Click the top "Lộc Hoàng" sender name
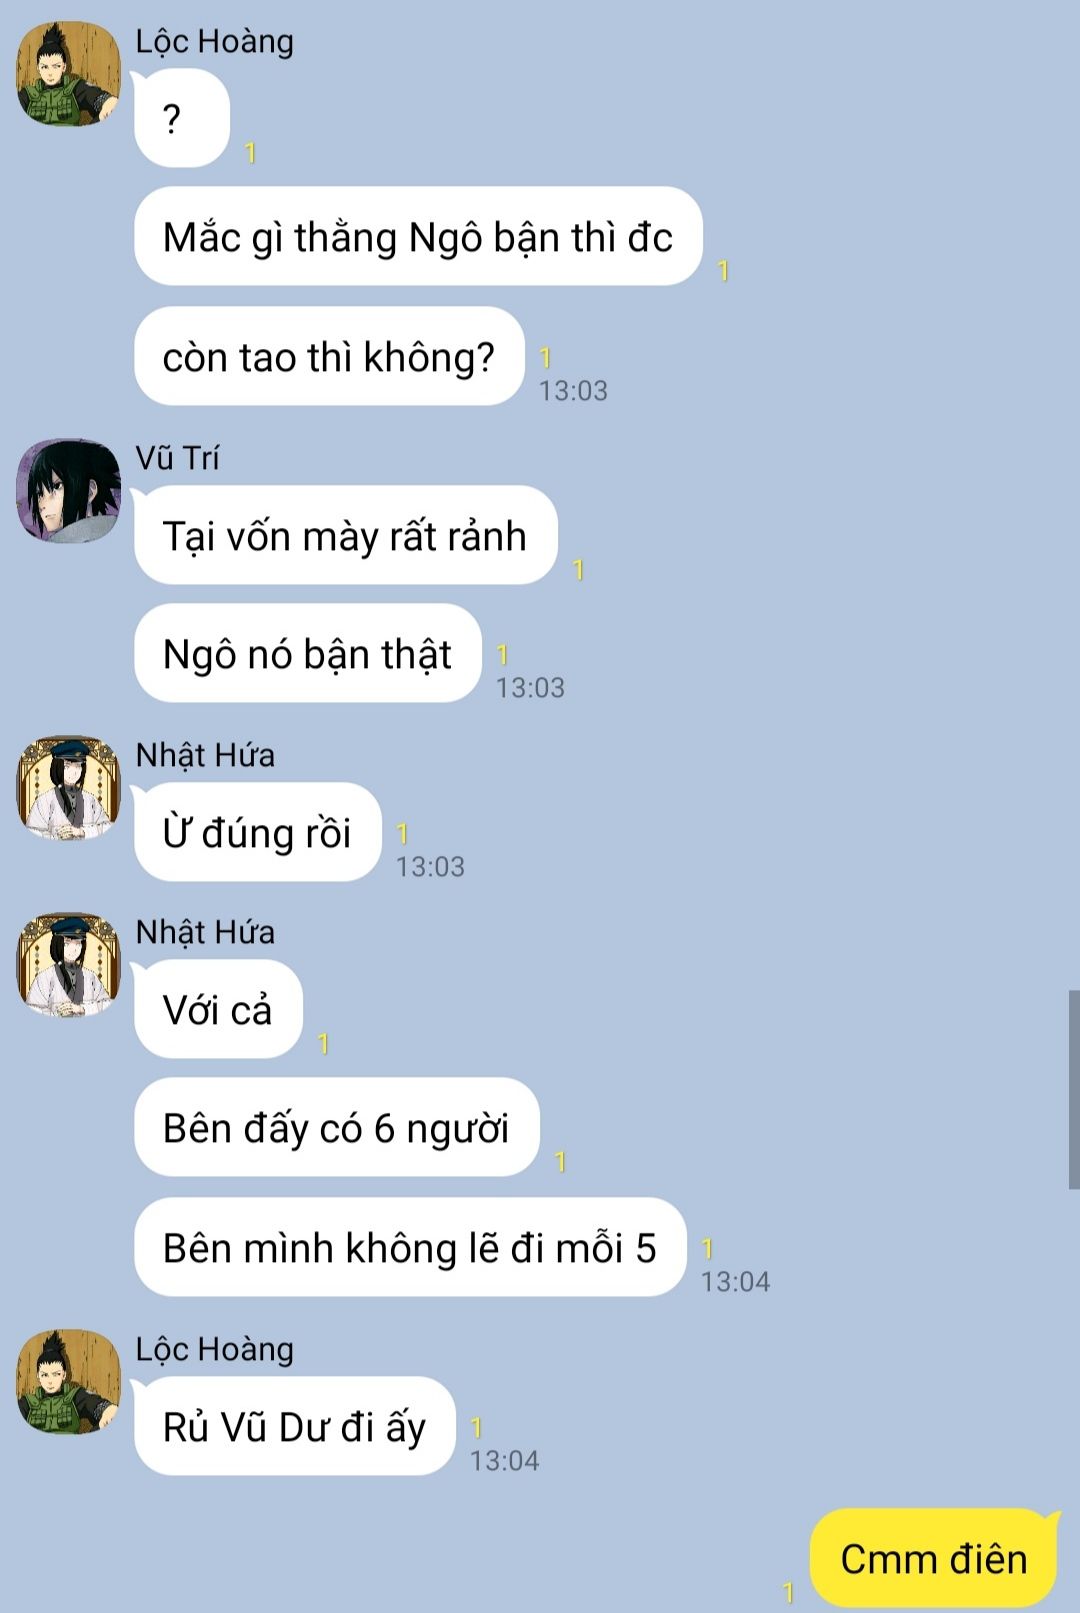 [214, 41]
